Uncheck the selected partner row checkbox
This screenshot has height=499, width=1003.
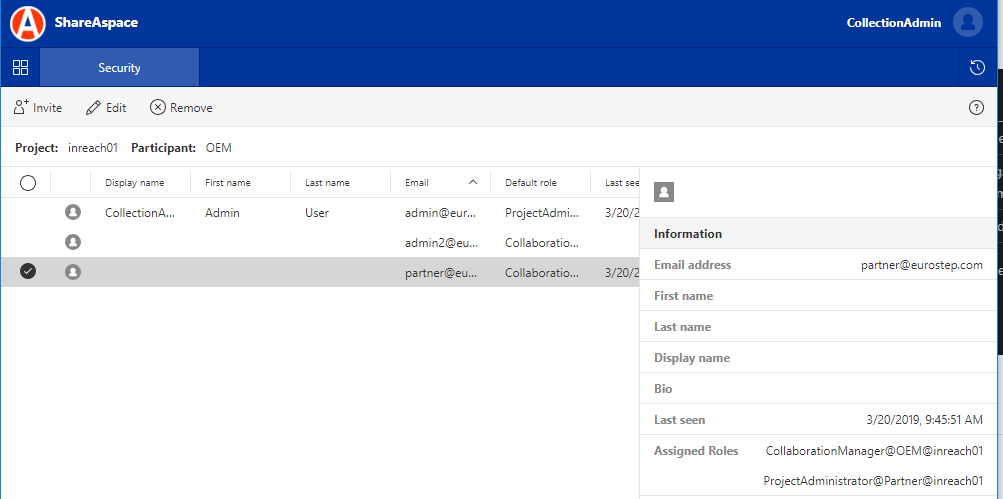pyautogui.click(x=28, y=272)
